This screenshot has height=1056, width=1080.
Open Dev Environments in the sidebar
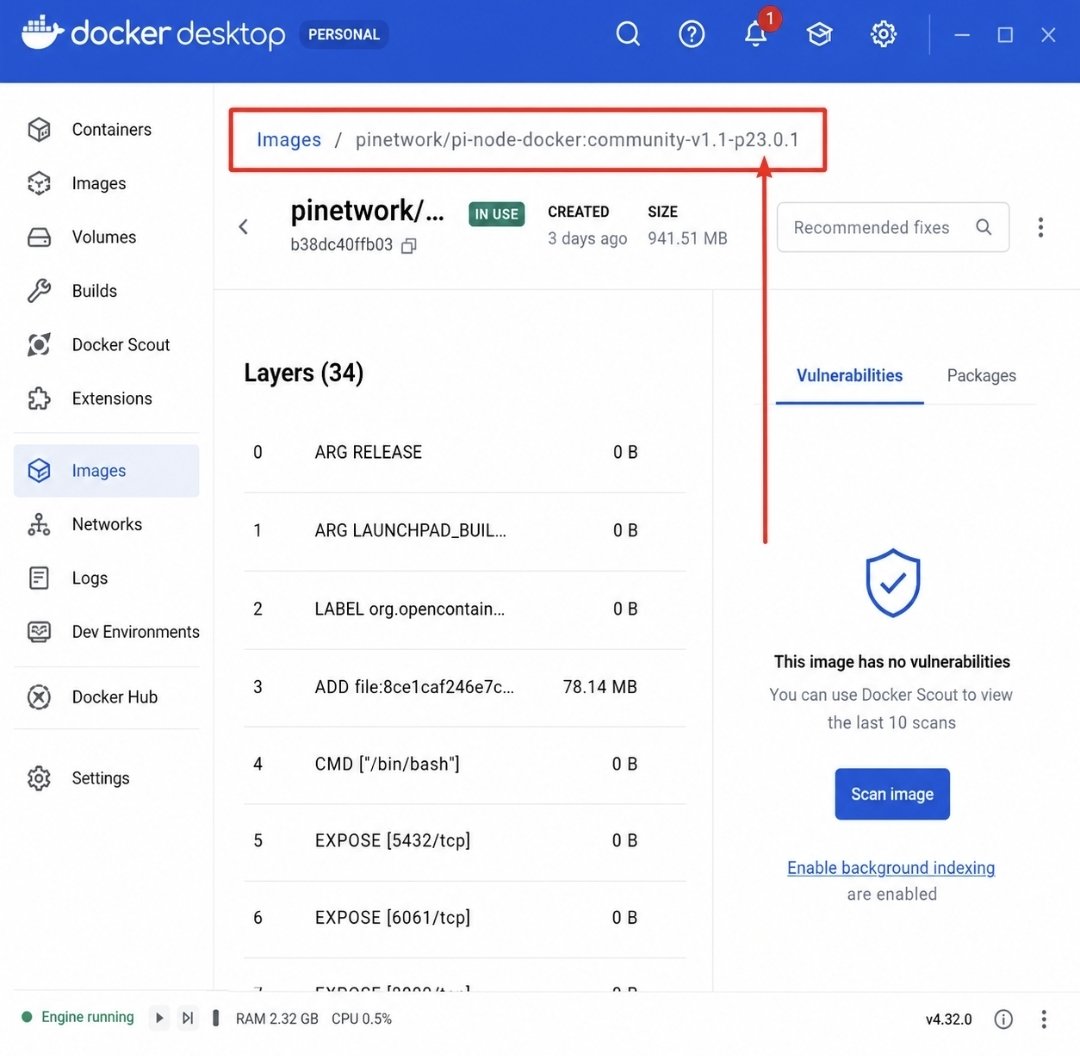[x=107, y=632]
